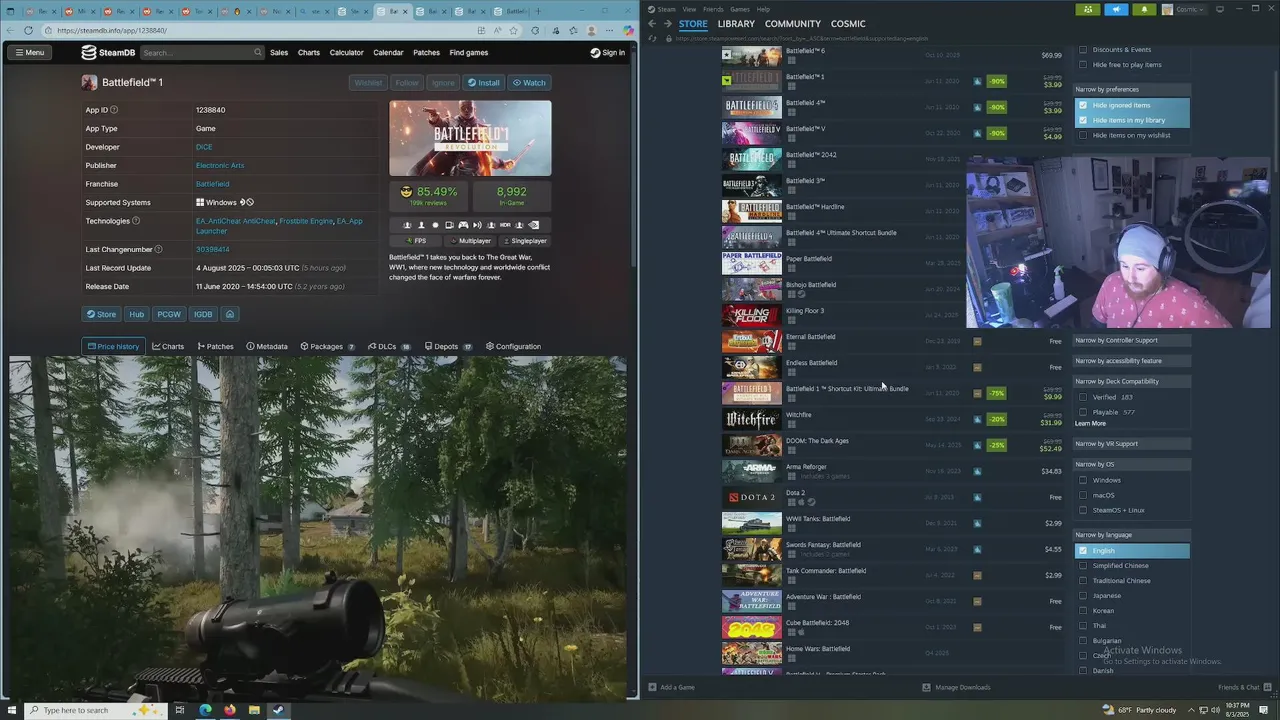Click the Last Changenumber info icon

pyautogui.click(x=158, y=249)
